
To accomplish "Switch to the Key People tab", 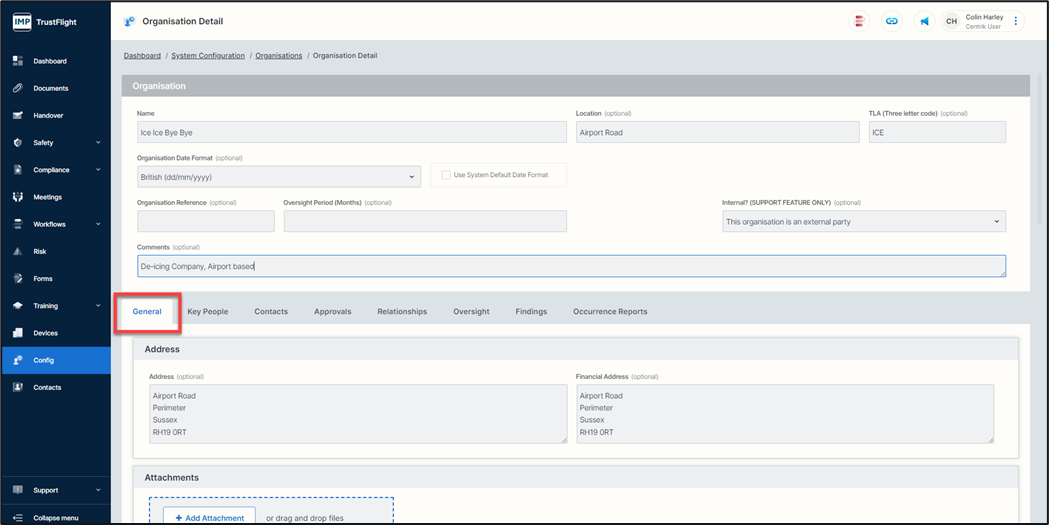I will [x=207, y=312].
